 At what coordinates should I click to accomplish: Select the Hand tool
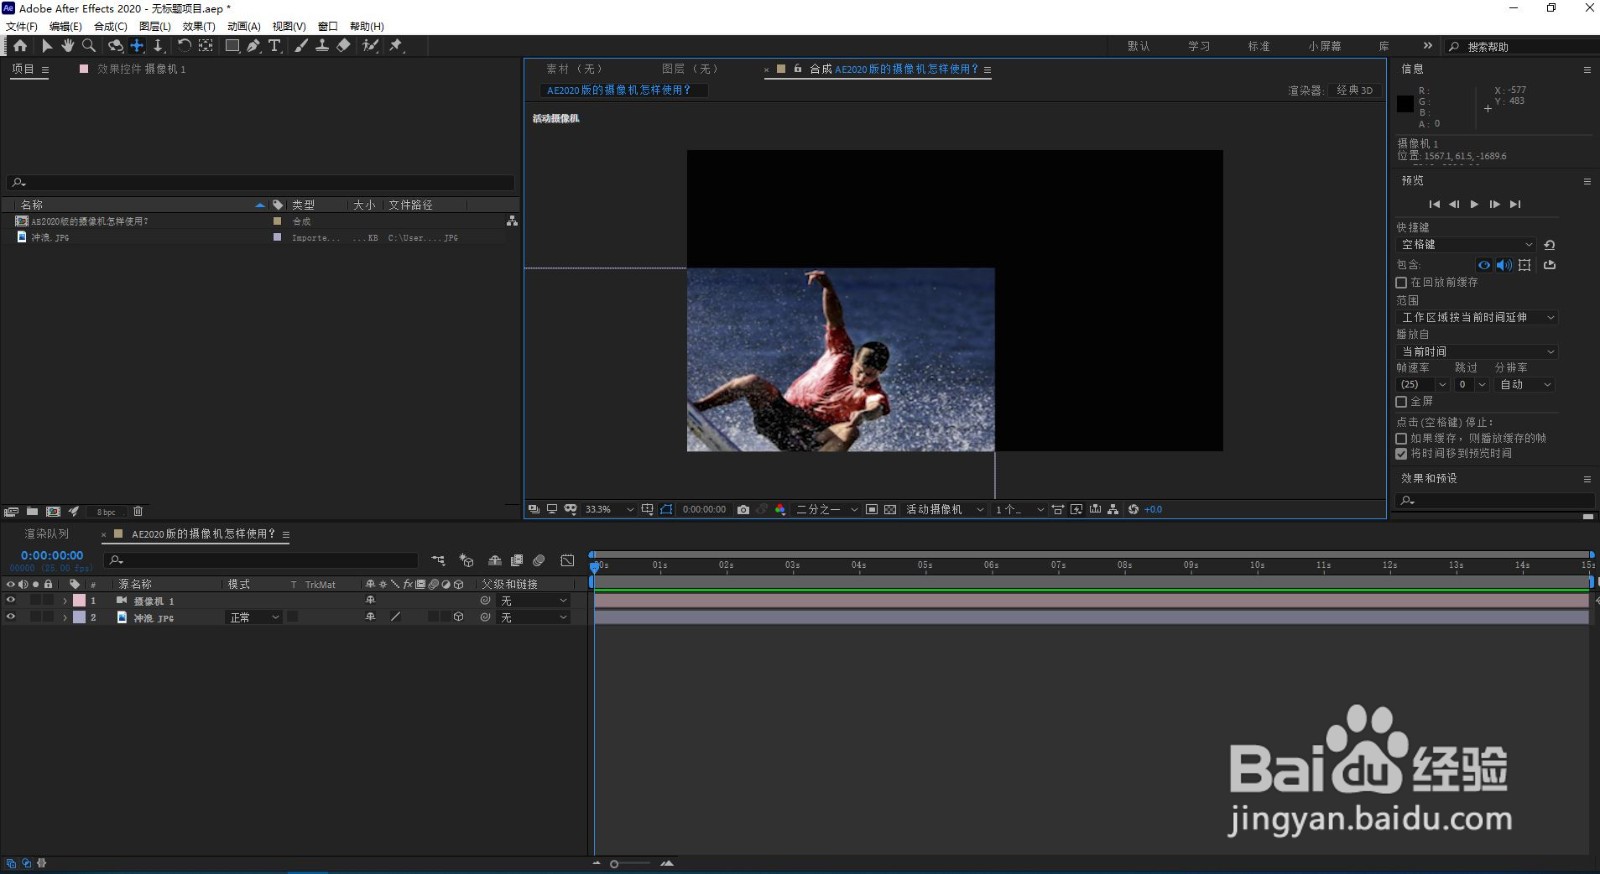pos(67,45)
